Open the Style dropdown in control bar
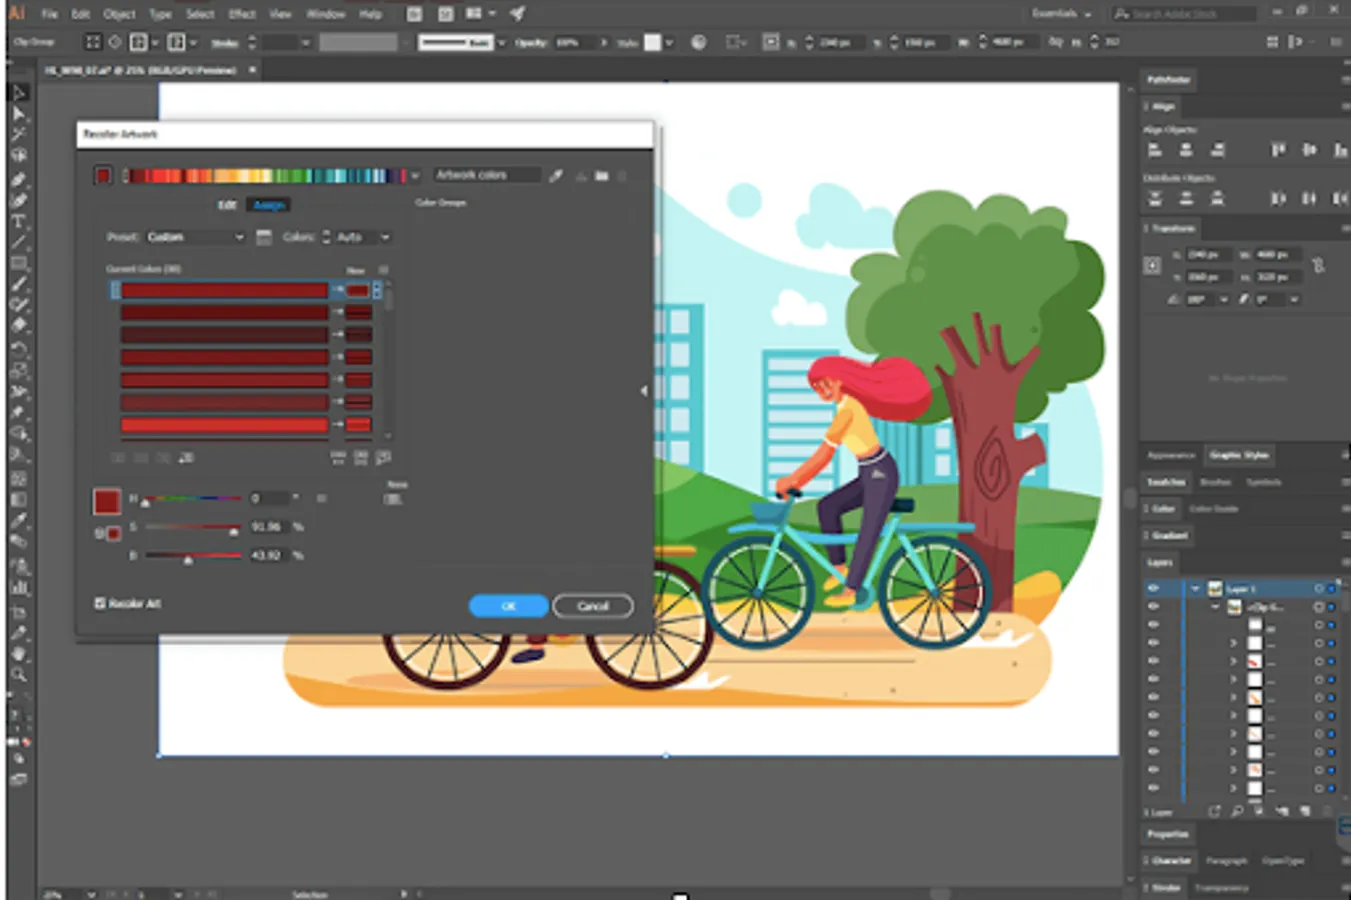Image resolution: width=1351 pixels, height=900 pixels. coord(669,43)
